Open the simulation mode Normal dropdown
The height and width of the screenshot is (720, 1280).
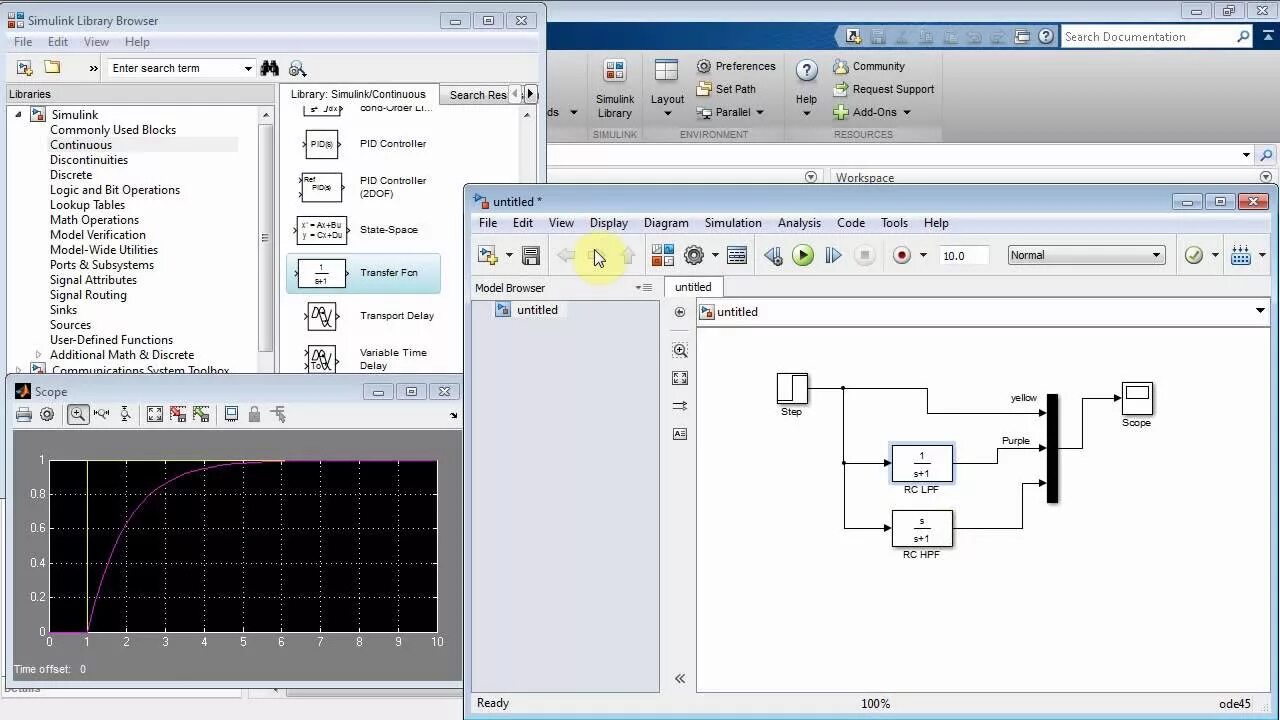(1086, 255)
